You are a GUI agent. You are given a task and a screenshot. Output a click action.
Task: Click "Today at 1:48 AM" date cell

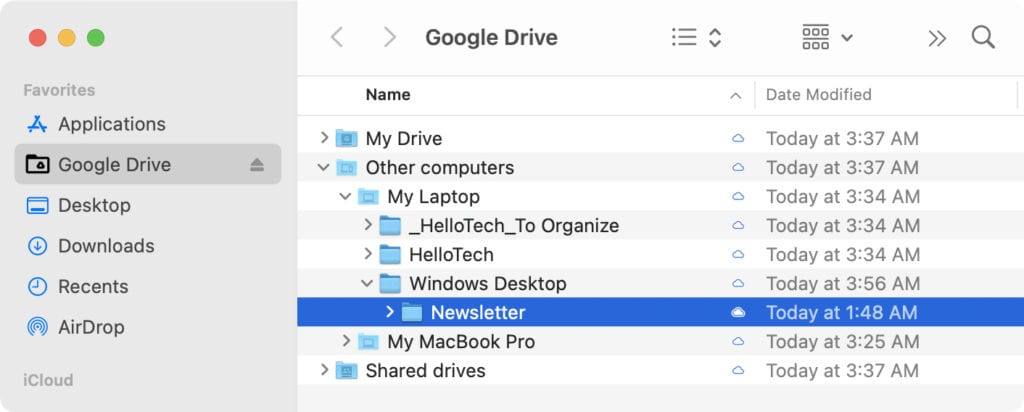(842, 312)
